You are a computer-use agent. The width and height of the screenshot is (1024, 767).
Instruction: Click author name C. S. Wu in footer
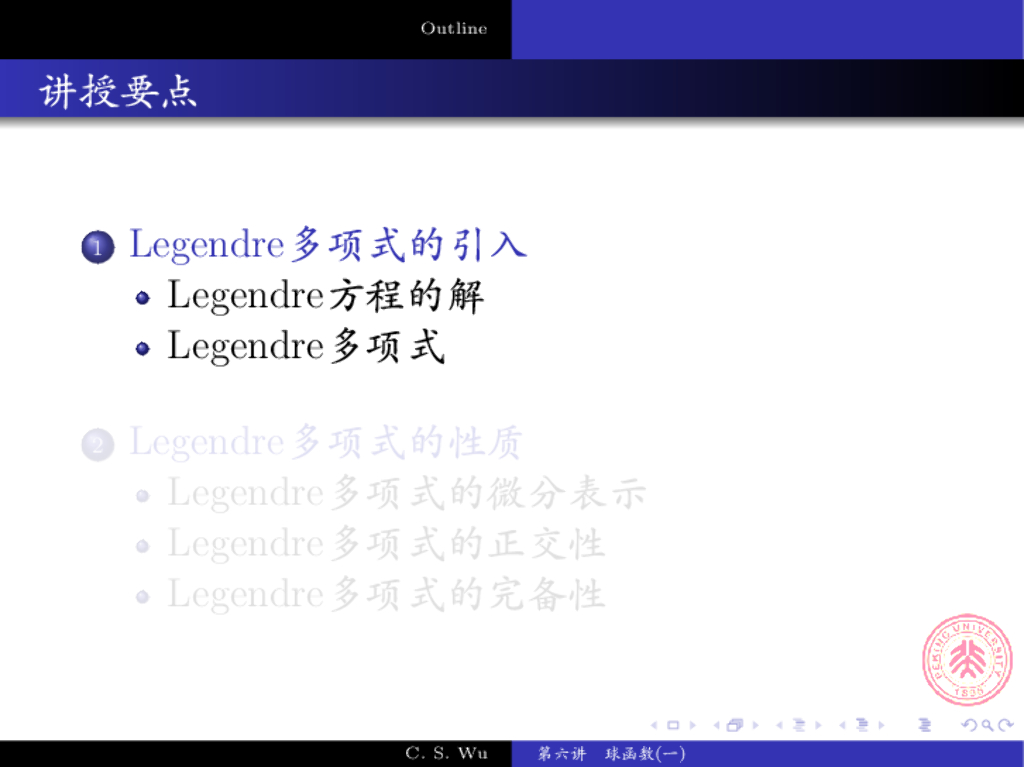coord(446,753)
